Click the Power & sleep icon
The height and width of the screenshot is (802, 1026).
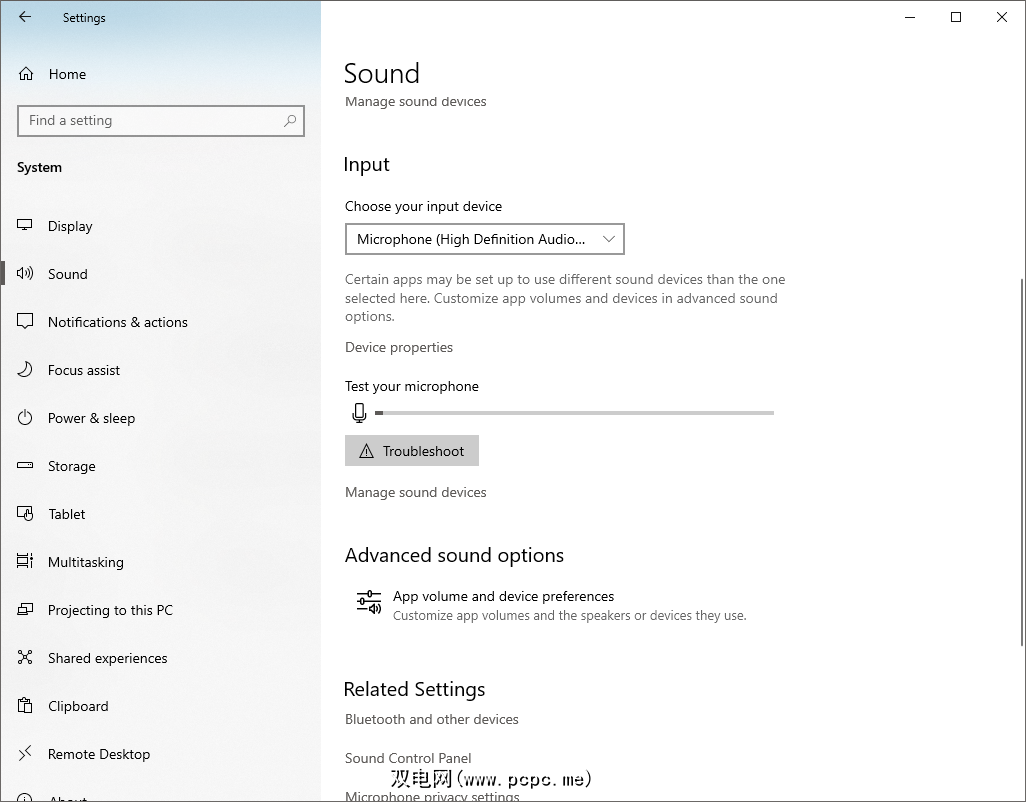click(25, 418)
